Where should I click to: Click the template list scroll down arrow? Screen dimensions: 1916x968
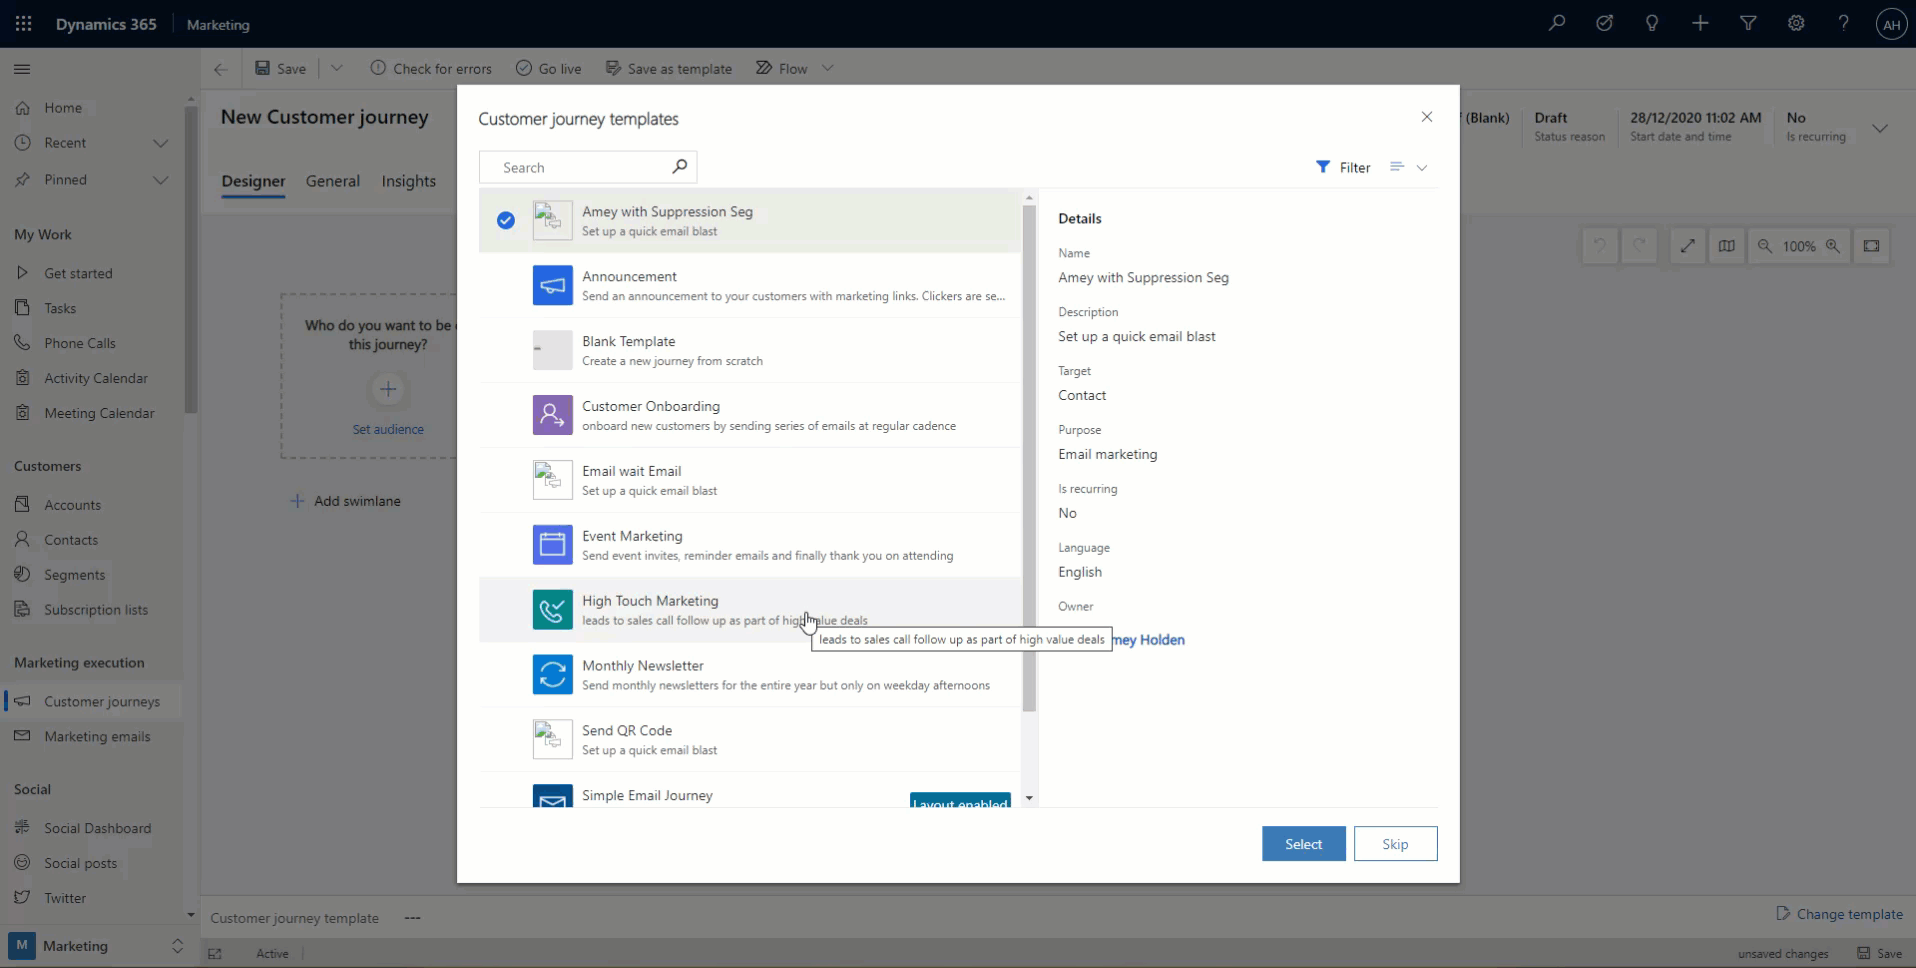click(1029, 799)
